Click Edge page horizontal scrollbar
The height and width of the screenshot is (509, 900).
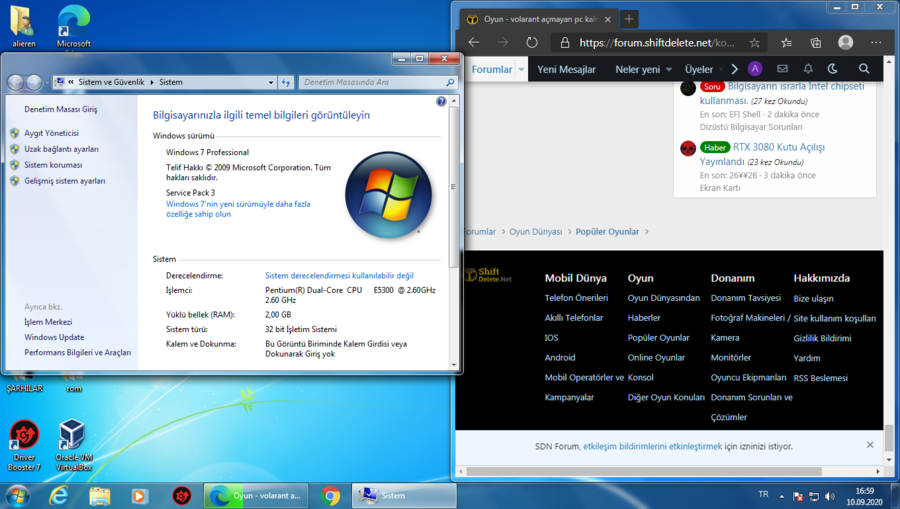click(644, 472)
